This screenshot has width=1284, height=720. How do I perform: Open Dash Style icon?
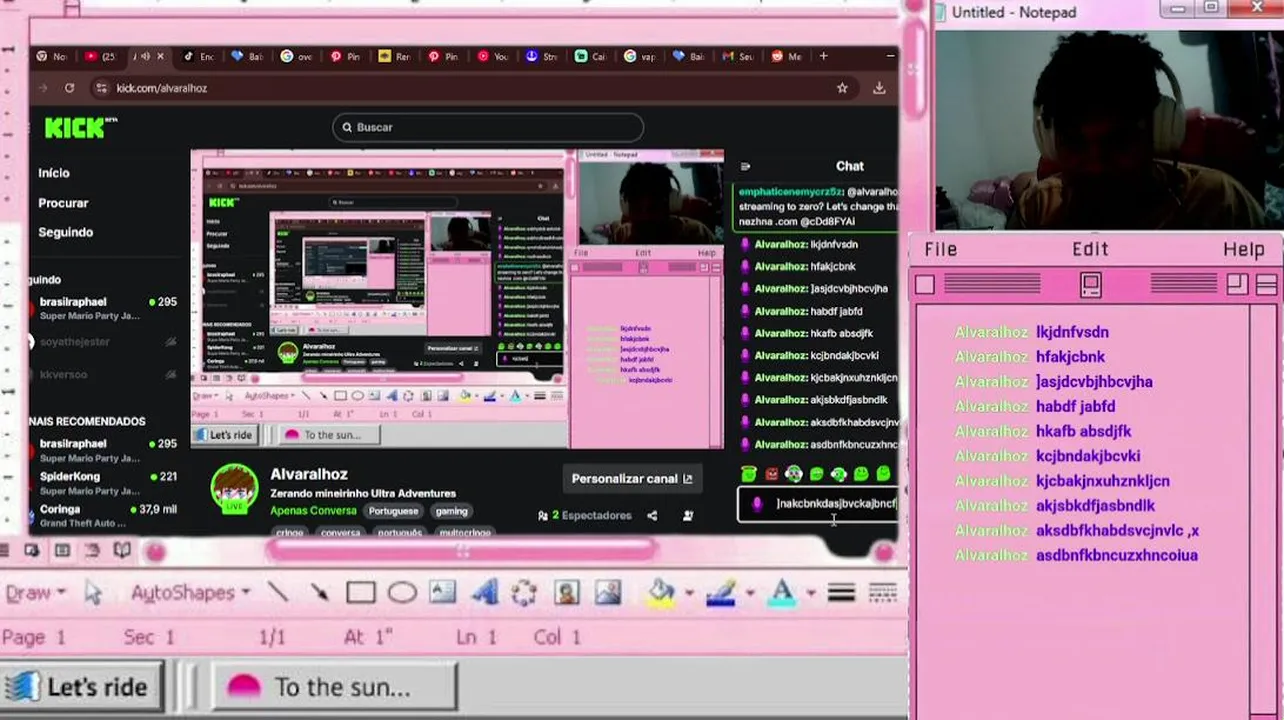[882, 593]
